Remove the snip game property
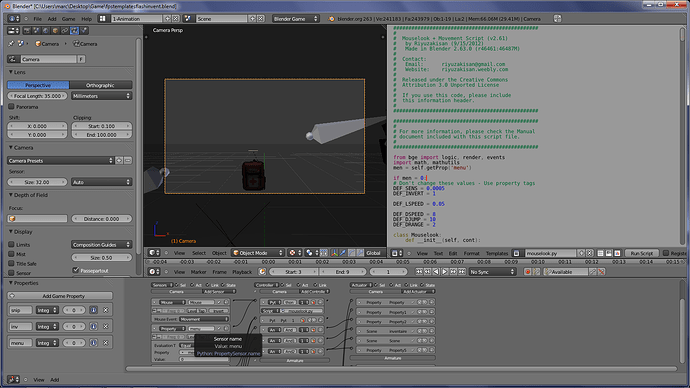Viewport: 690px width, 388px height. [x=106, y=310]
